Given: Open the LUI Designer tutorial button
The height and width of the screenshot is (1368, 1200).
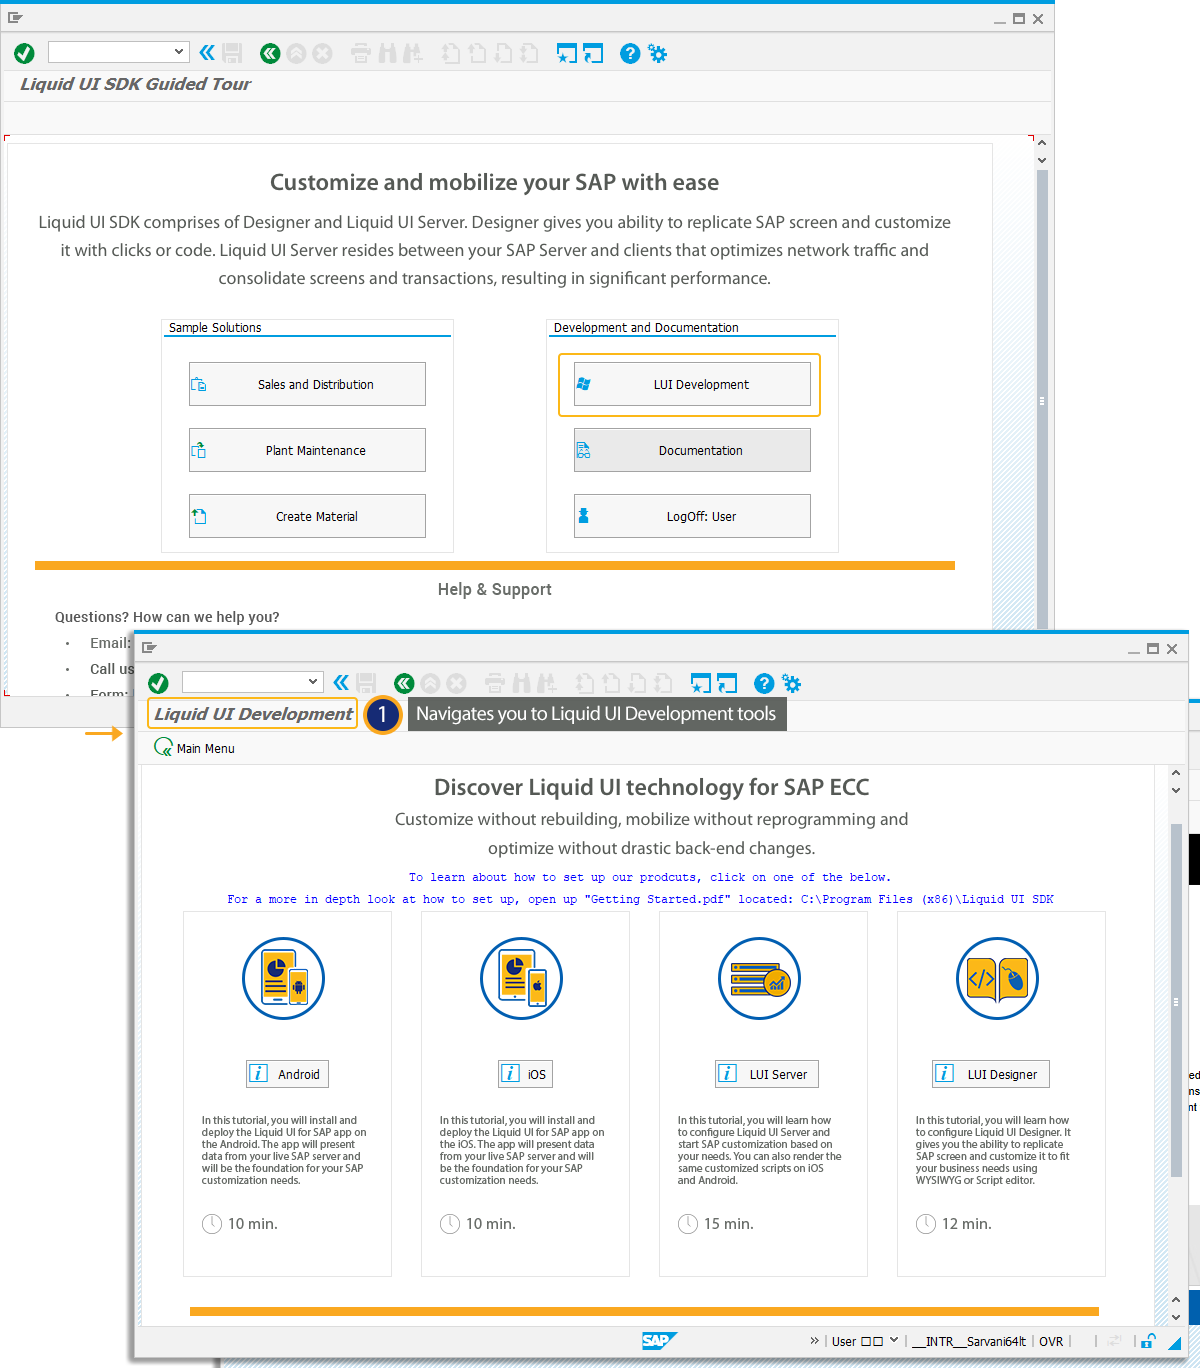Looking at the screenshot, I should [991, 1074].
